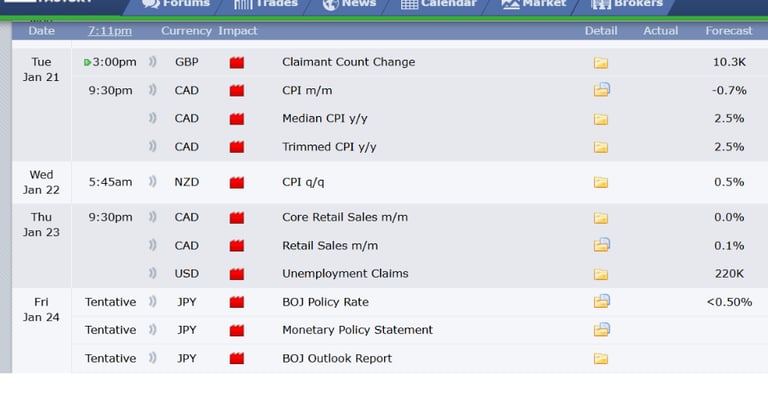The image size is (768, 397).
Task: Switch to the News tab
Action: point(349,4)
